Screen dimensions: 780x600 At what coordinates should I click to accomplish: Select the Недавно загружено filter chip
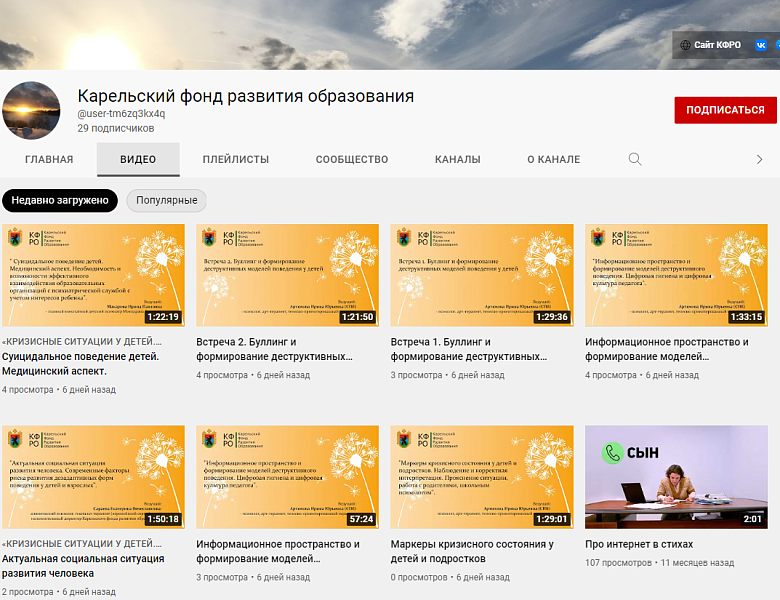tap(60, 200)
